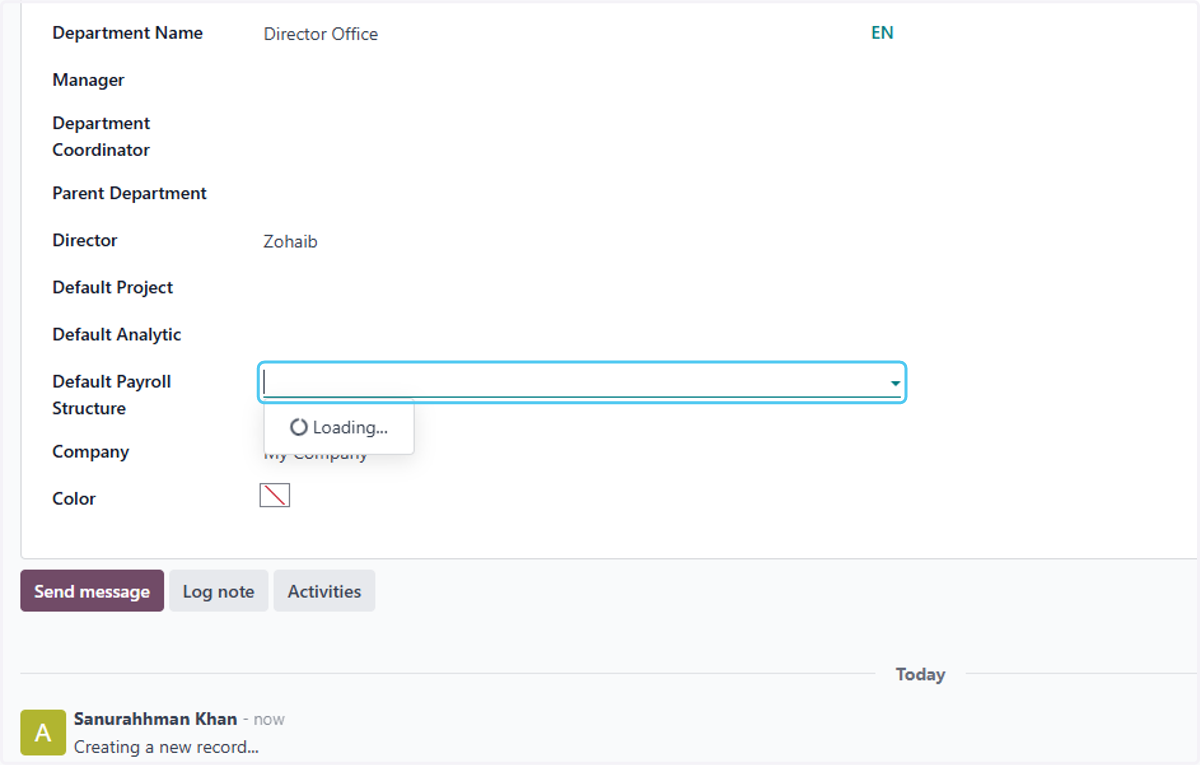Image resolution: width=1200 pixels, height=765 pixels.
Task: Click the Today date separator label
Action: coord(920,674)
